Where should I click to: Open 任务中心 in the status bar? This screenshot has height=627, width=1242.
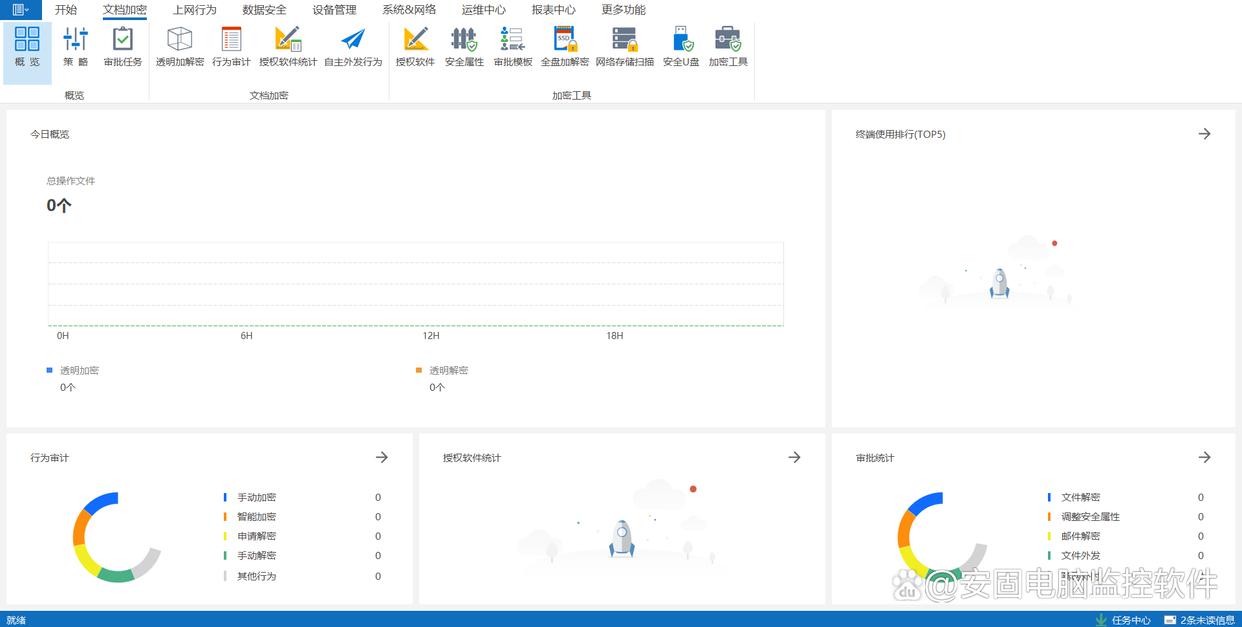1124,620
